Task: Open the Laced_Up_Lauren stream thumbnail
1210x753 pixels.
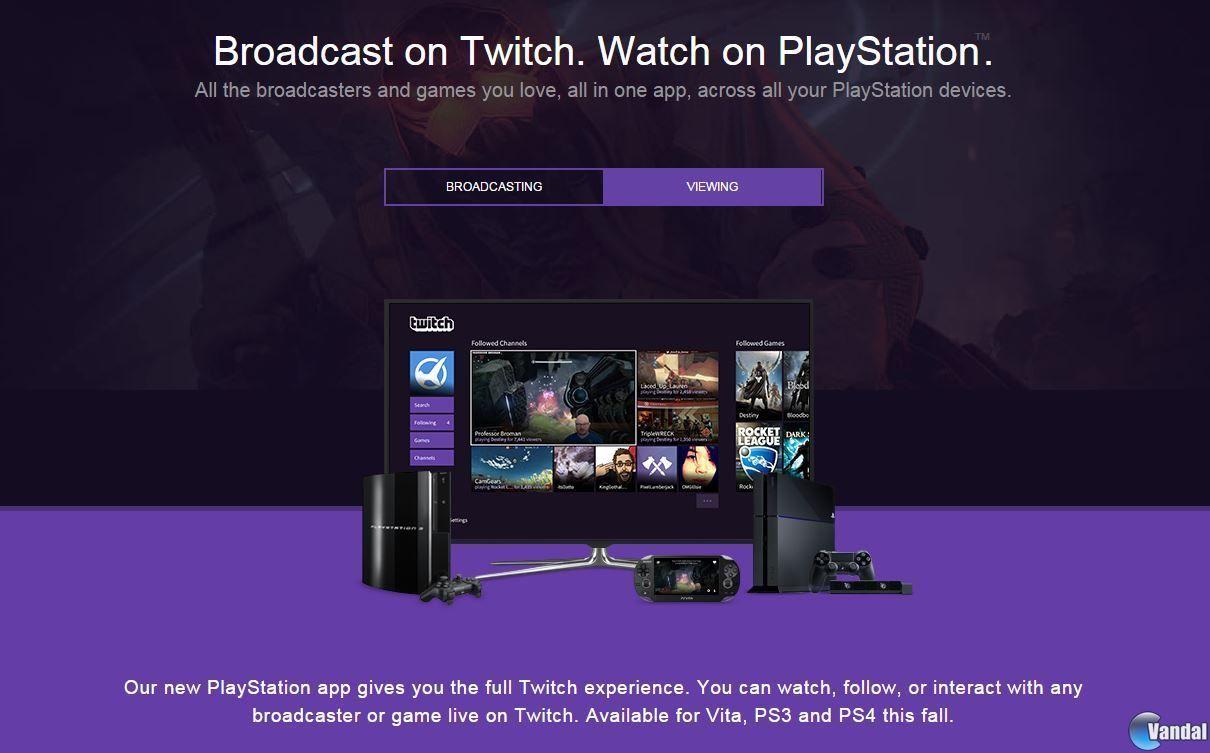Action: pos(678,373)
